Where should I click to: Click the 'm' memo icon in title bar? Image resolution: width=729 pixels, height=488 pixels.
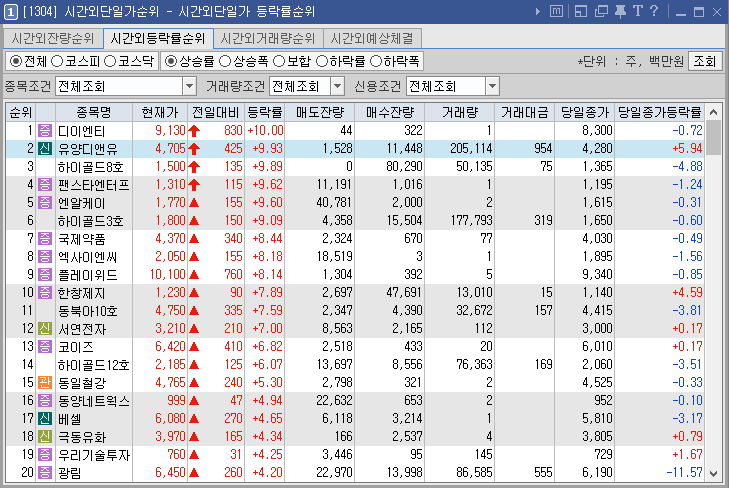coord(556,11)
